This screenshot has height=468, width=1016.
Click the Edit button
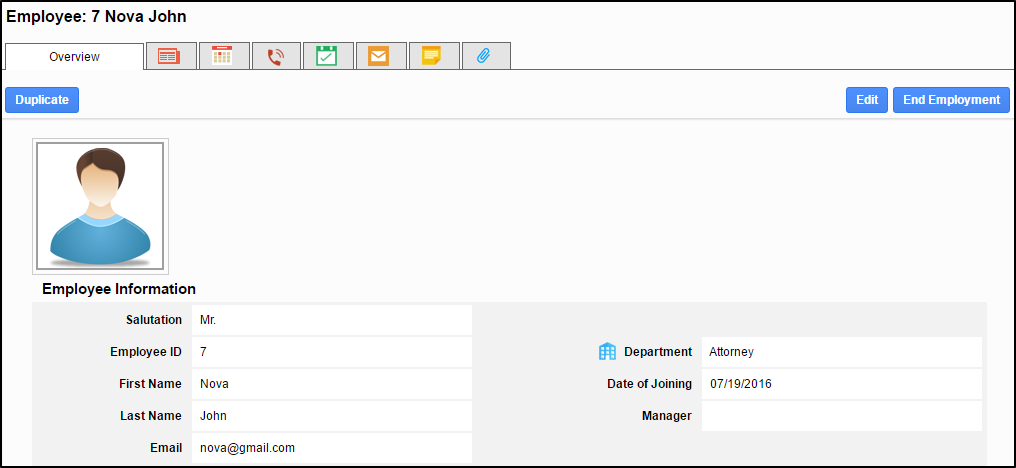(x=866, y=100)
